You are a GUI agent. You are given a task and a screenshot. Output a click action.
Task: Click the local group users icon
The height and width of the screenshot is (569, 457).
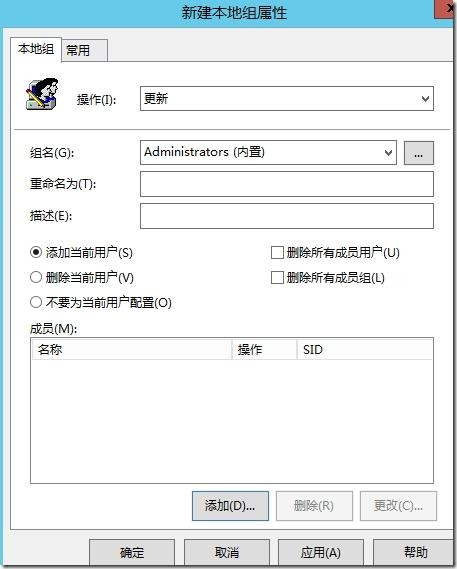(x=41, y=94)
